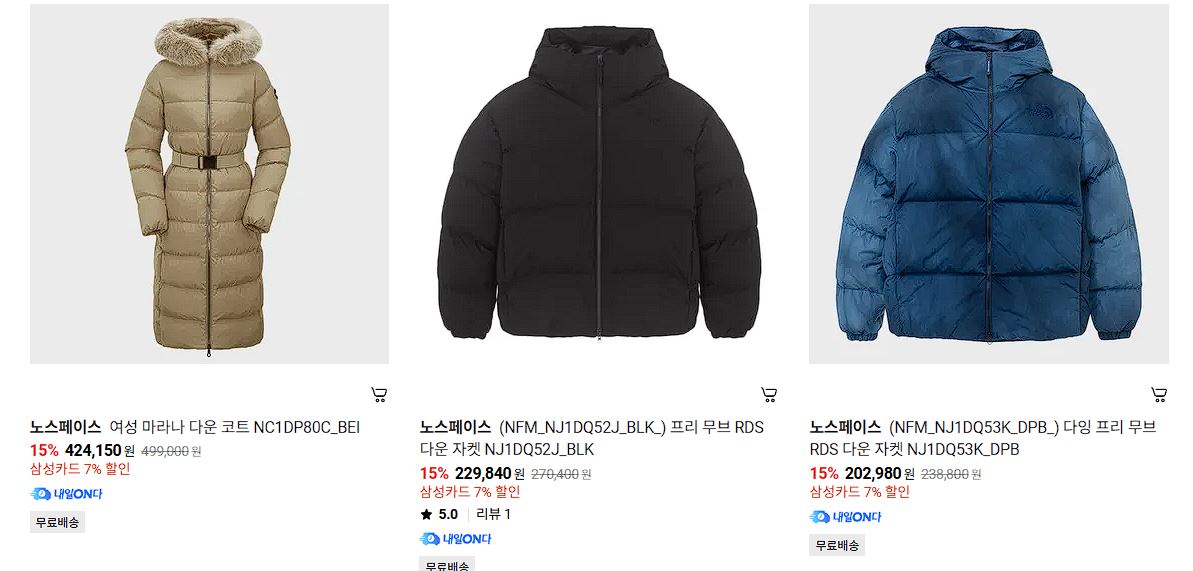Open 프리 무브 RDS 다운 자켓 BLK title
Screen dimensions: 1193x571
(x=591, y=438)
